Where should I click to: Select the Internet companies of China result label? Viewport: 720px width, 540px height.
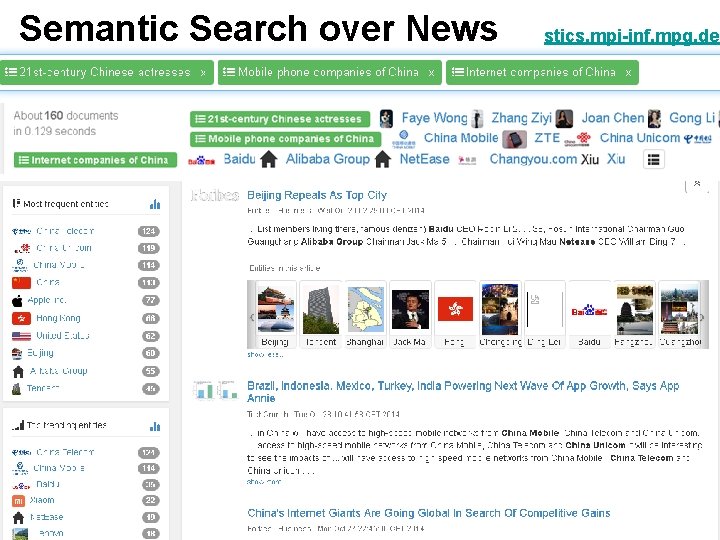95,160
